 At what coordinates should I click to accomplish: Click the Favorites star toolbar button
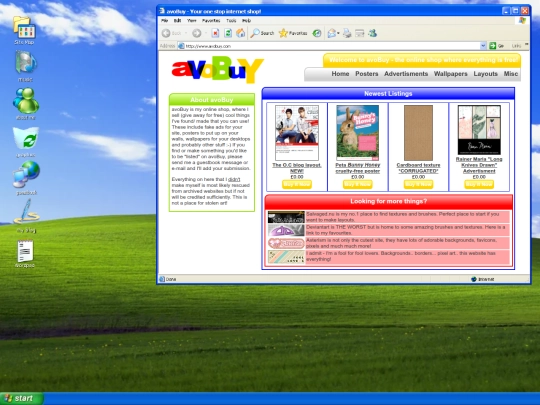[x=293, y=33]
